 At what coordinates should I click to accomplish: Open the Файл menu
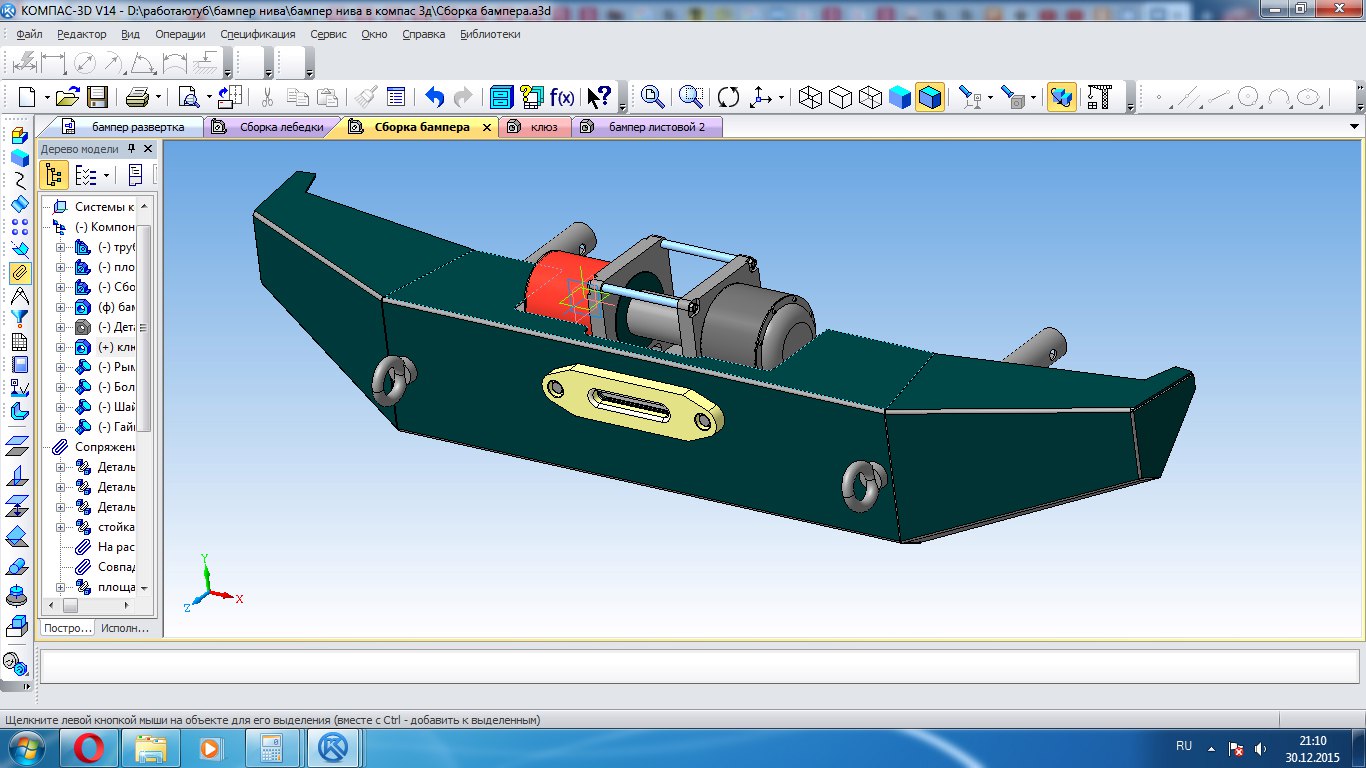29,34
